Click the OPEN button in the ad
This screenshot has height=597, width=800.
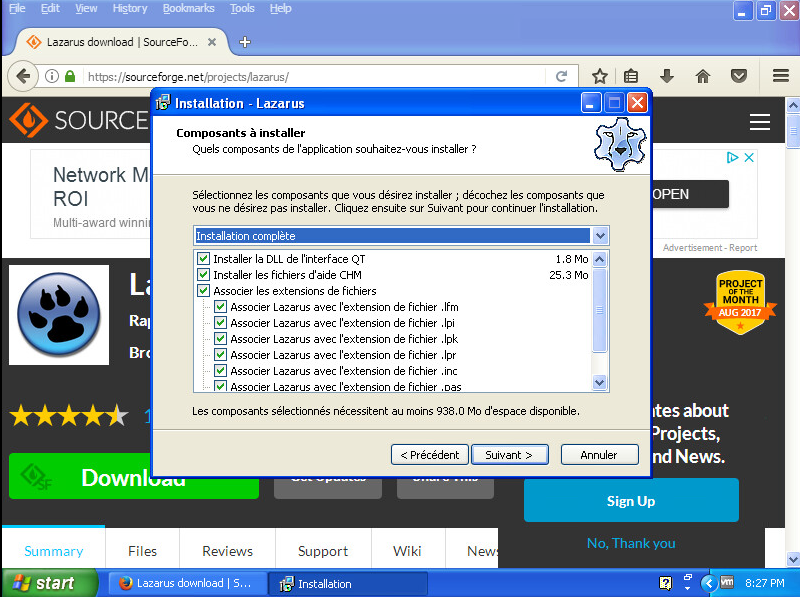pos(690,194)
